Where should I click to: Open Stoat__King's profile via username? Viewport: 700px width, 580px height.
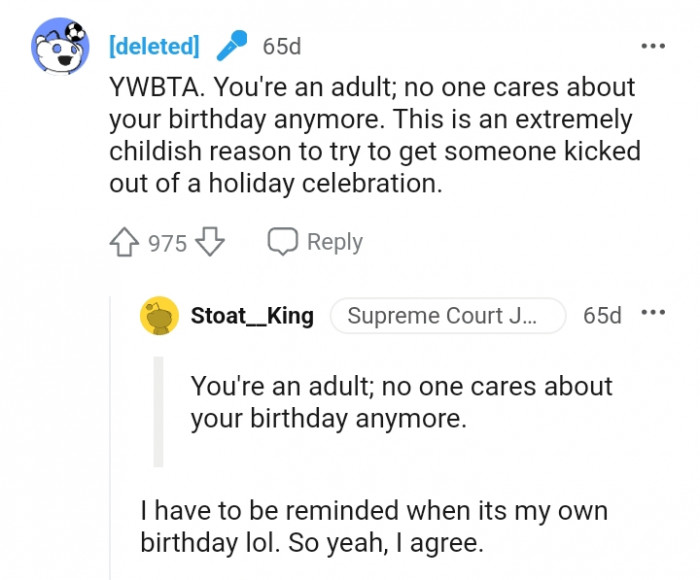pyautogui.click(x=252, y=316)
